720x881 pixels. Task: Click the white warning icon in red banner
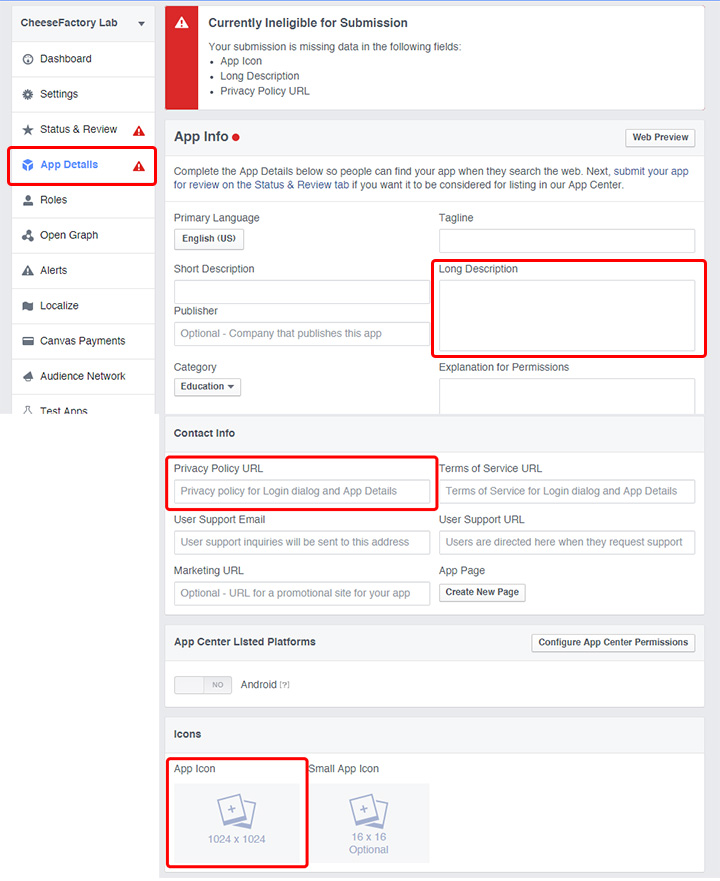coord(182,22)
